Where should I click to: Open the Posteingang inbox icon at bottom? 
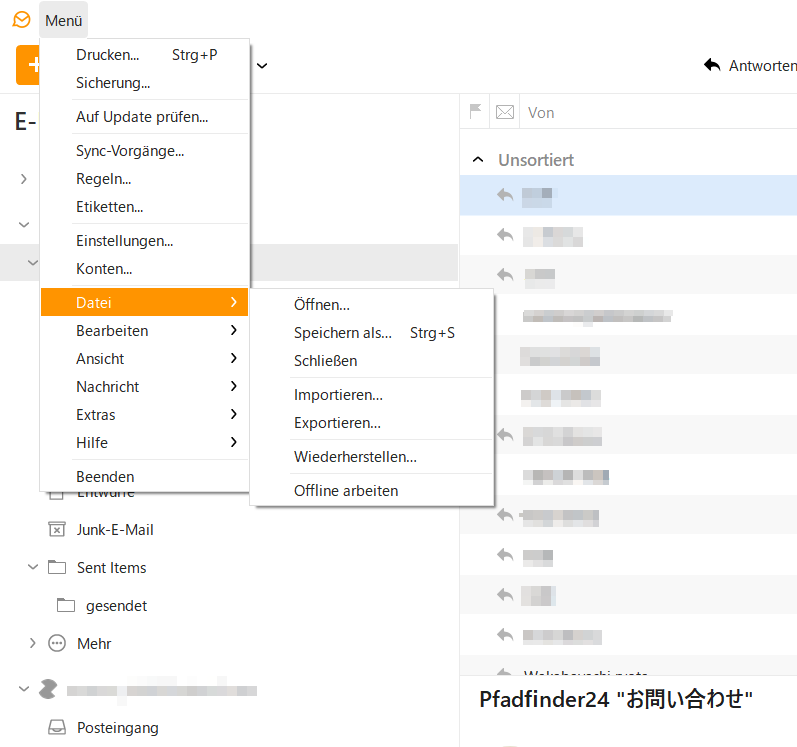[57, 728]
